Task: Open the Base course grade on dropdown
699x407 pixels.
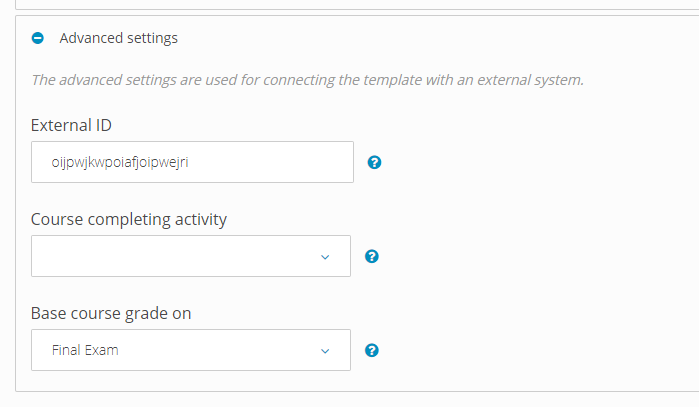Action: click(x=191, y=350)
